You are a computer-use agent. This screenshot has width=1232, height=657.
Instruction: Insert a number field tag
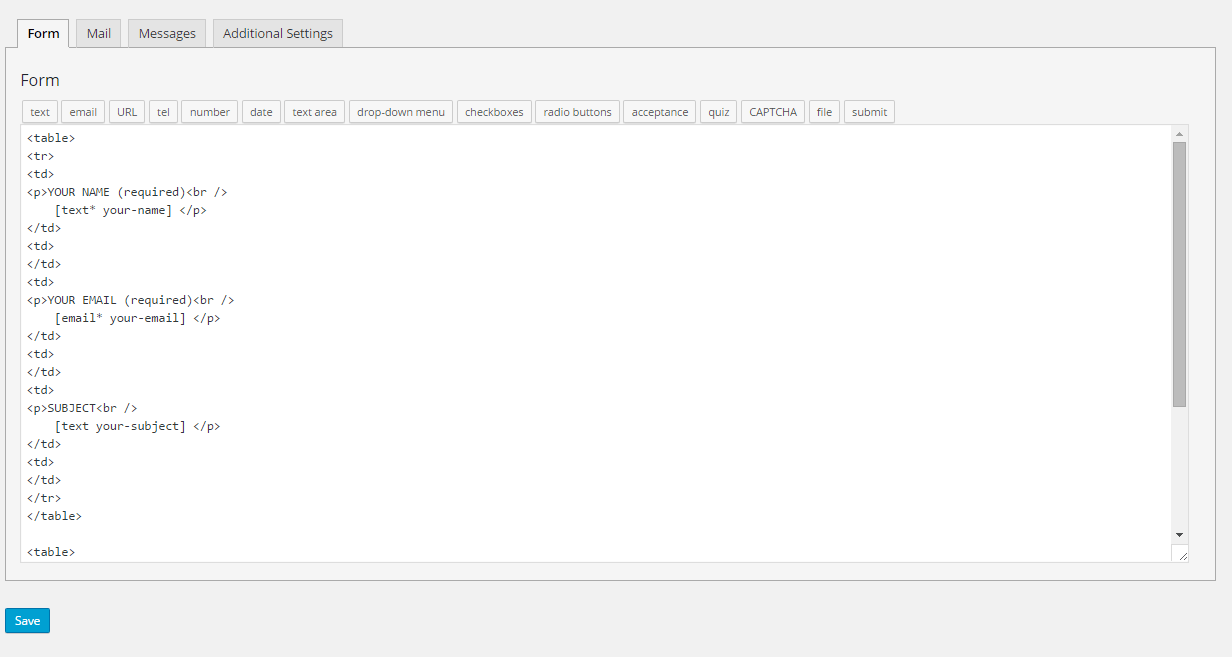coord(208,111)
